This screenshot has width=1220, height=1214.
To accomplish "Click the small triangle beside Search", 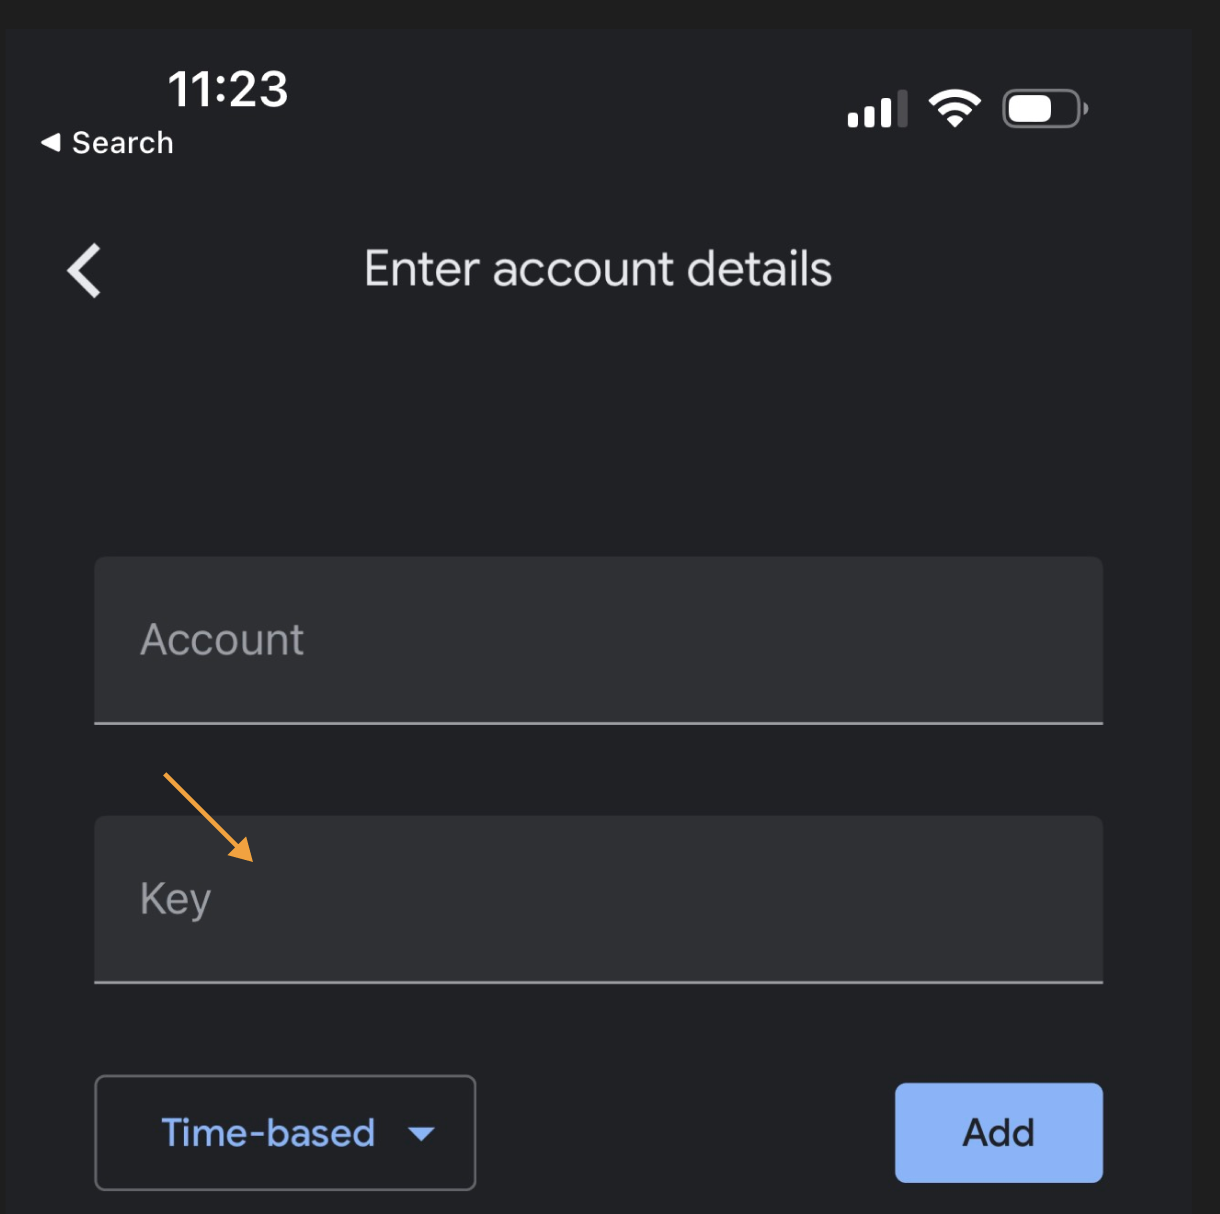I will 50,143.
